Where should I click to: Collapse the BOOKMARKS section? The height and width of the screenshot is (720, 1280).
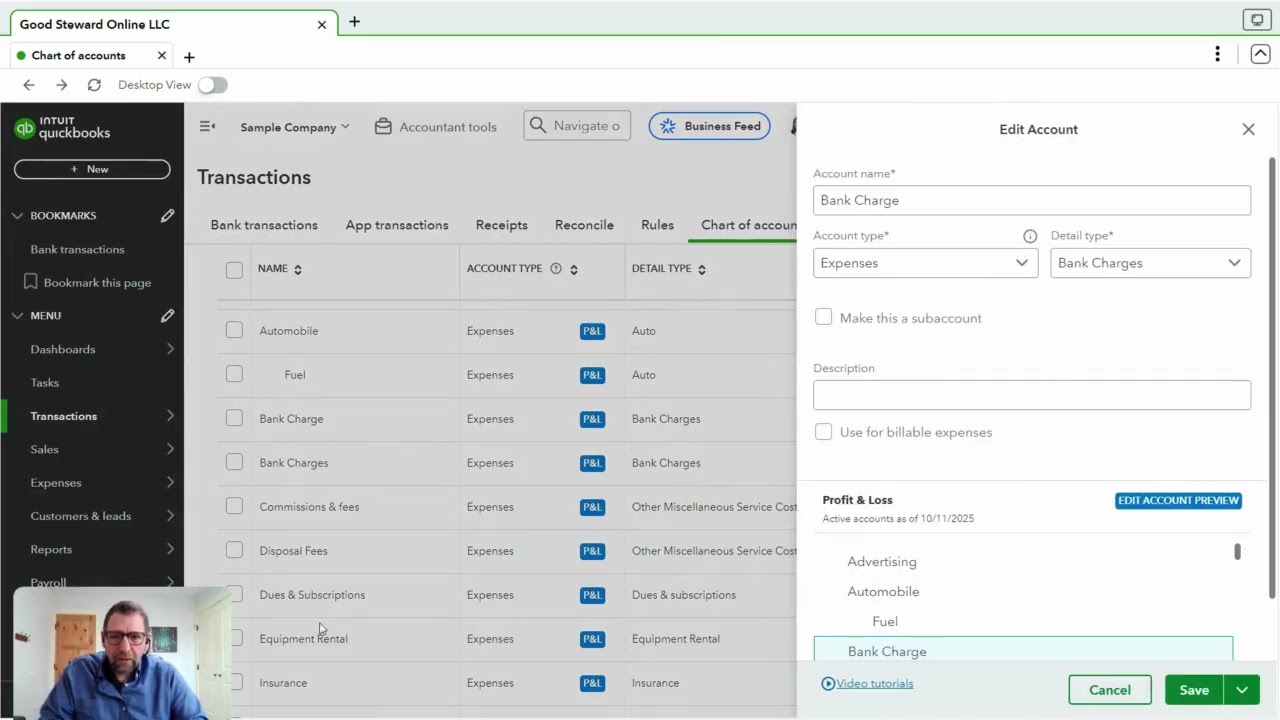pos(17,215)
